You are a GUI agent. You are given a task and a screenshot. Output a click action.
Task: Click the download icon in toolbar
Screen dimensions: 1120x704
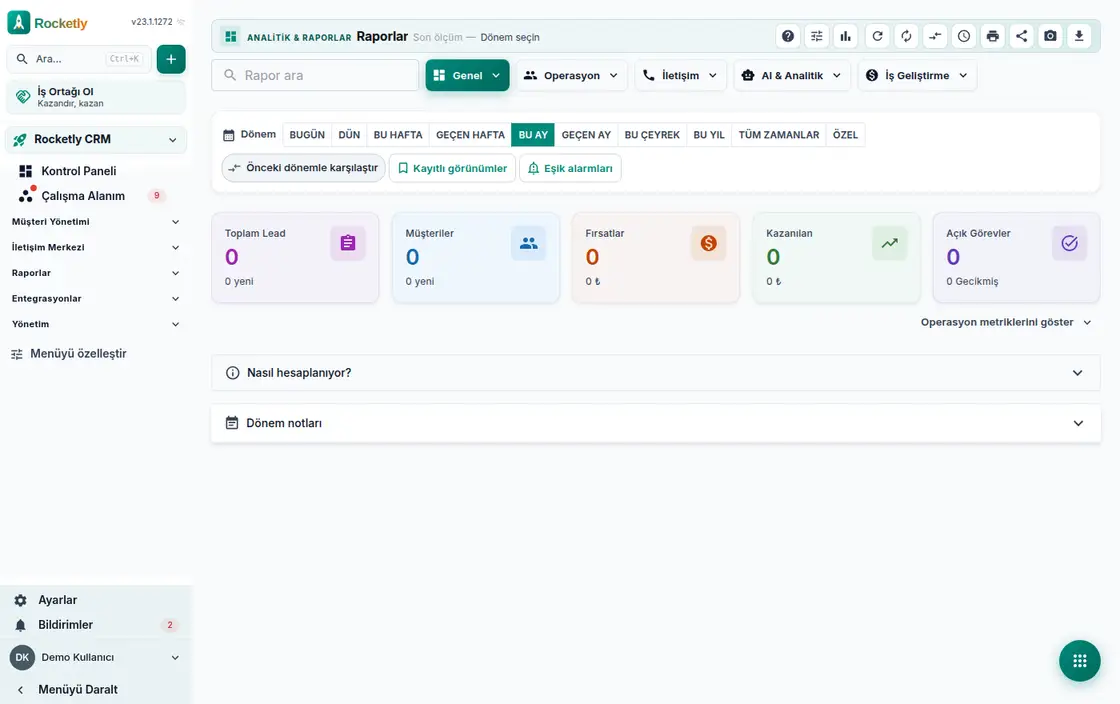1079,36
